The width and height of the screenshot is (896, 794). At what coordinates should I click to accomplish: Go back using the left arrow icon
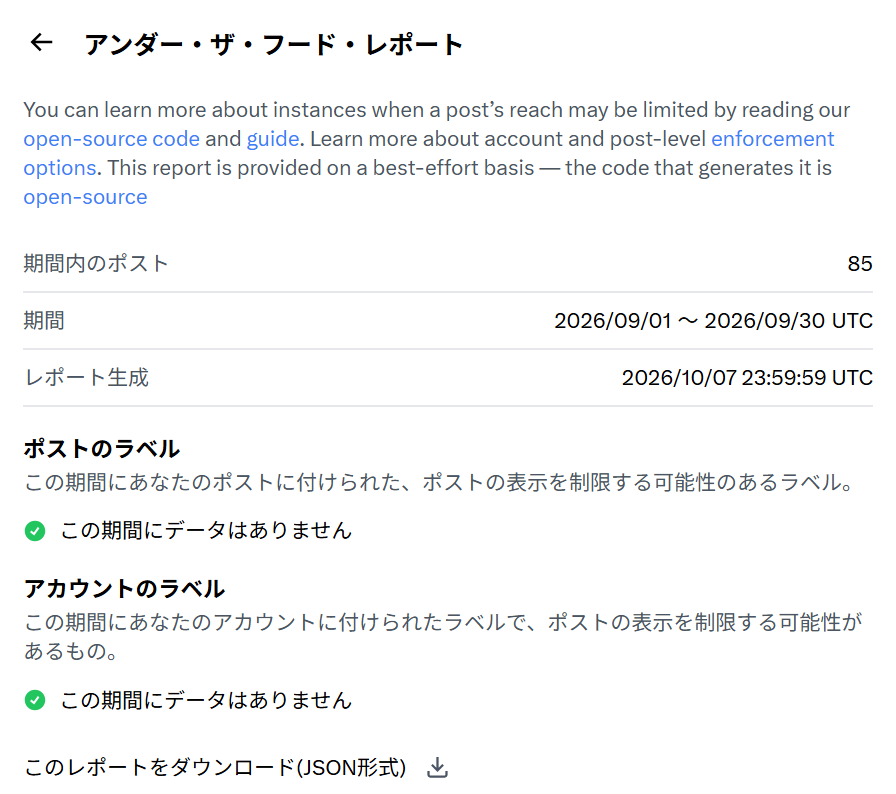41,42
